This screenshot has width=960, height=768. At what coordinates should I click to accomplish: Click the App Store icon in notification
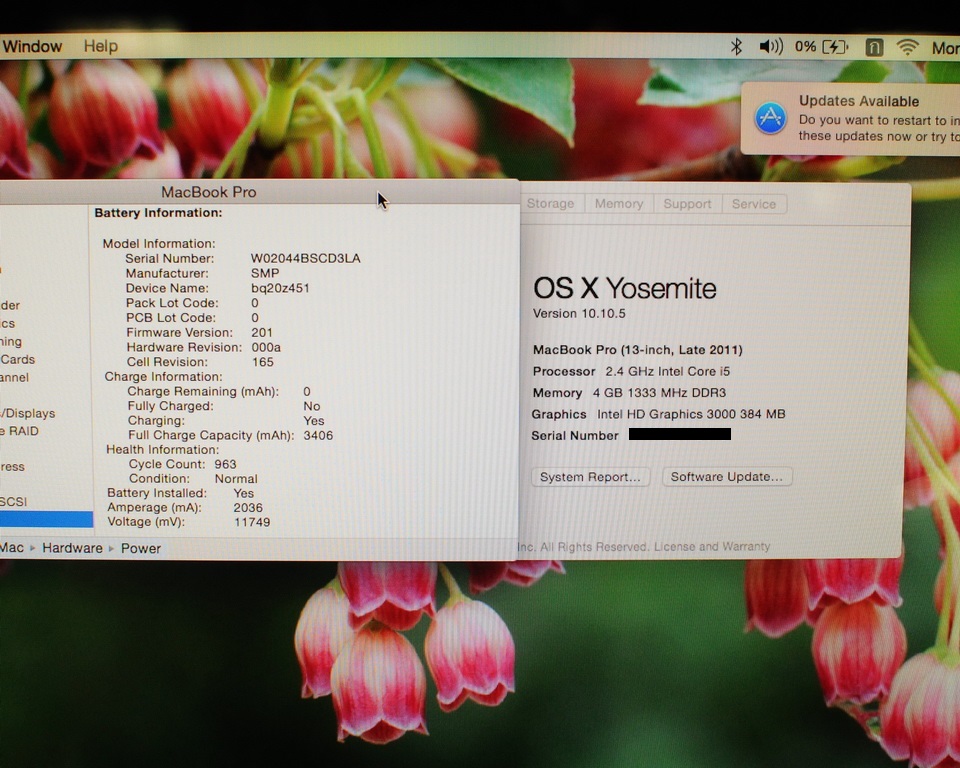pos(770,118)
